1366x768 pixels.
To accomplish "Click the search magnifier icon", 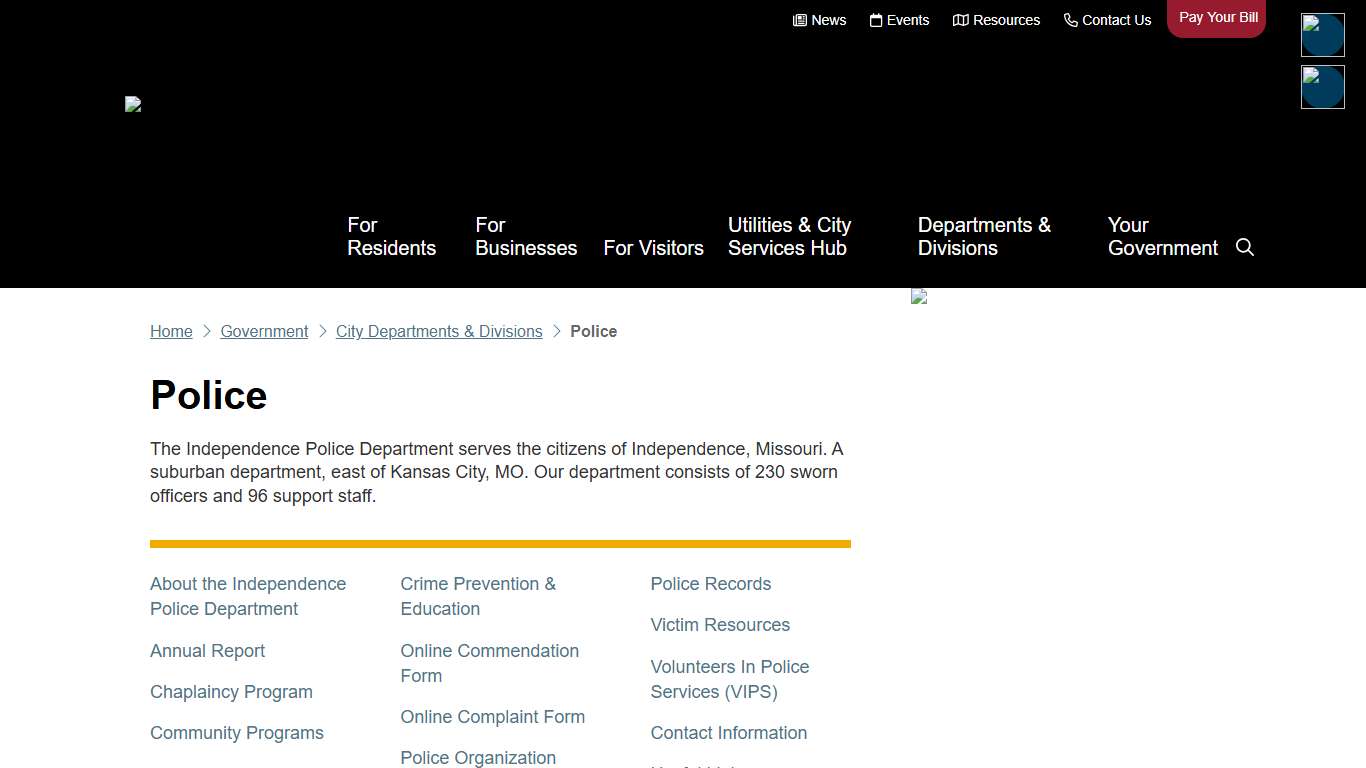I will coord(1245,247).
